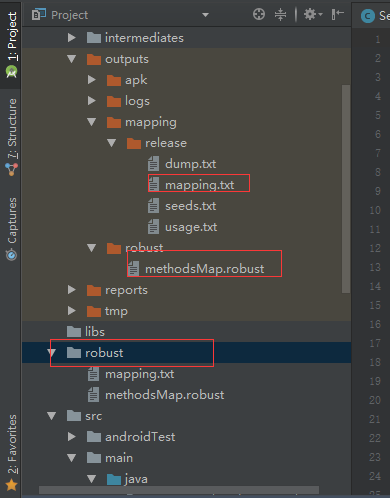
Task: Select the dump.txt file icon
Action: [x=153, y=164]
